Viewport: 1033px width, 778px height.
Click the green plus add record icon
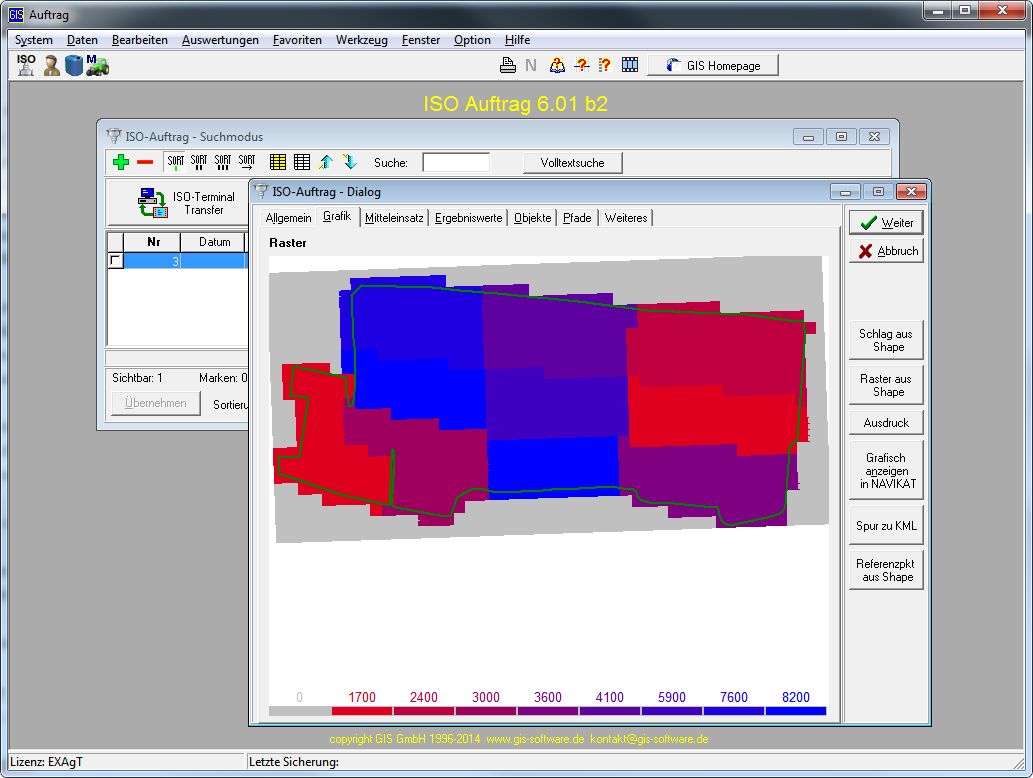(x=121, y=162)
